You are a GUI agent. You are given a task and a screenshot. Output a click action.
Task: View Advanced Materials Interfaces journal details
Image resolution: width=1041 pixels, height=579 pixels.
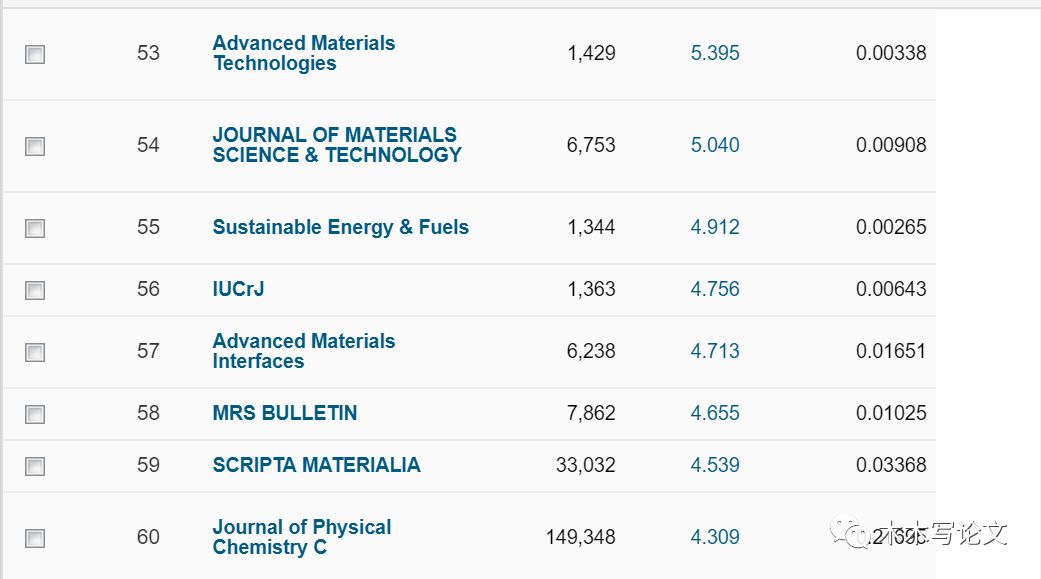[x=303, y=351]
